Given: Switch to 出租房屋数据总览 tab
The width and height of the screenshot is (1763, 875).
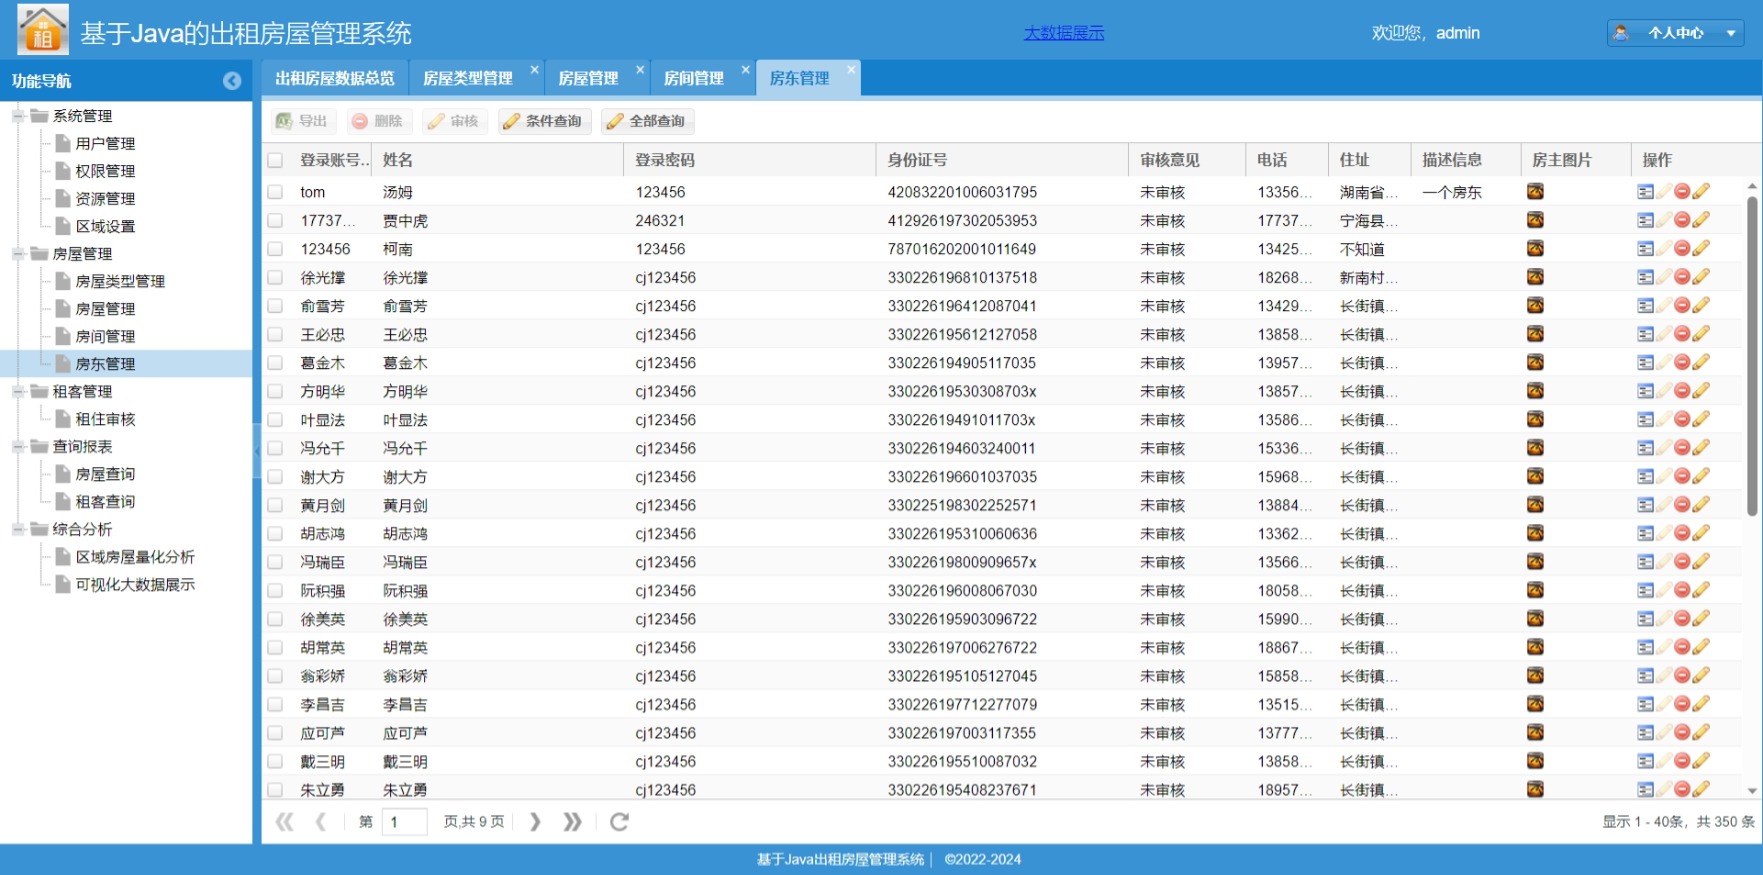Looking at the screenshot, I should point(335,78).
